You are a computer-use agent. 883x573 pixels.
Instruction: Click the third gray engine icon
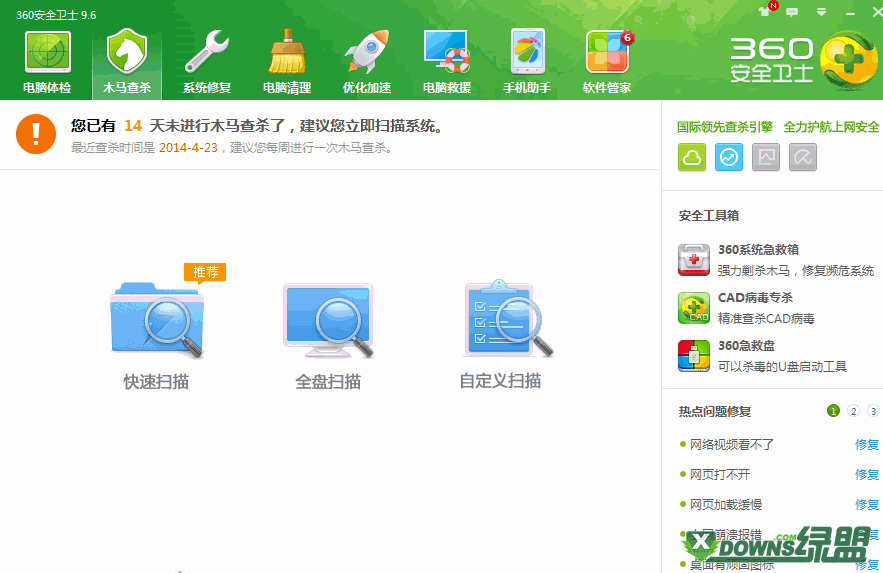(766, 157)
